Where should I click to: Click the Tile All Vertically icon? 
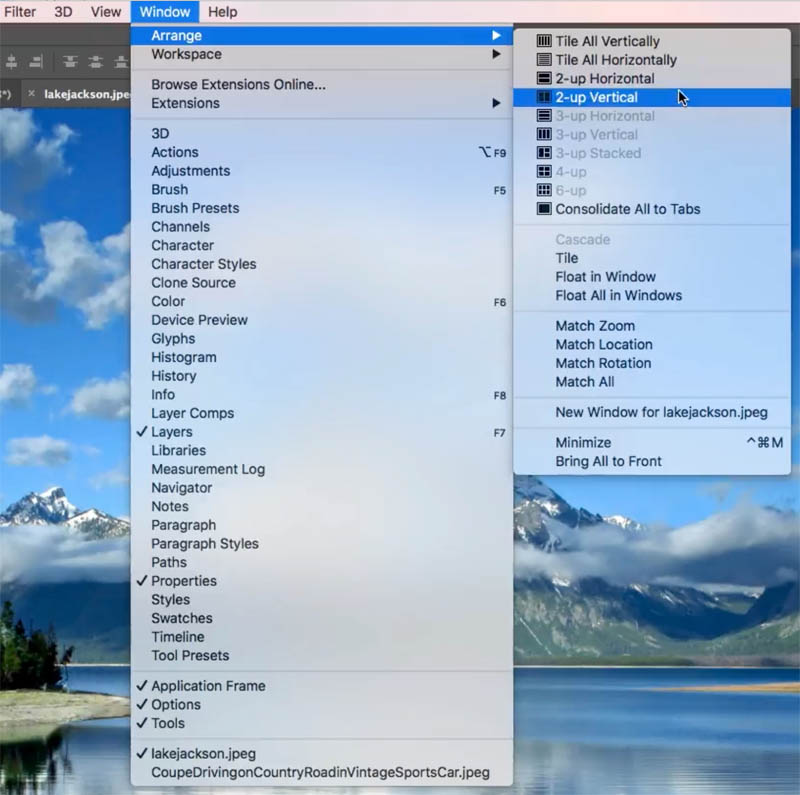click(544, 41)
